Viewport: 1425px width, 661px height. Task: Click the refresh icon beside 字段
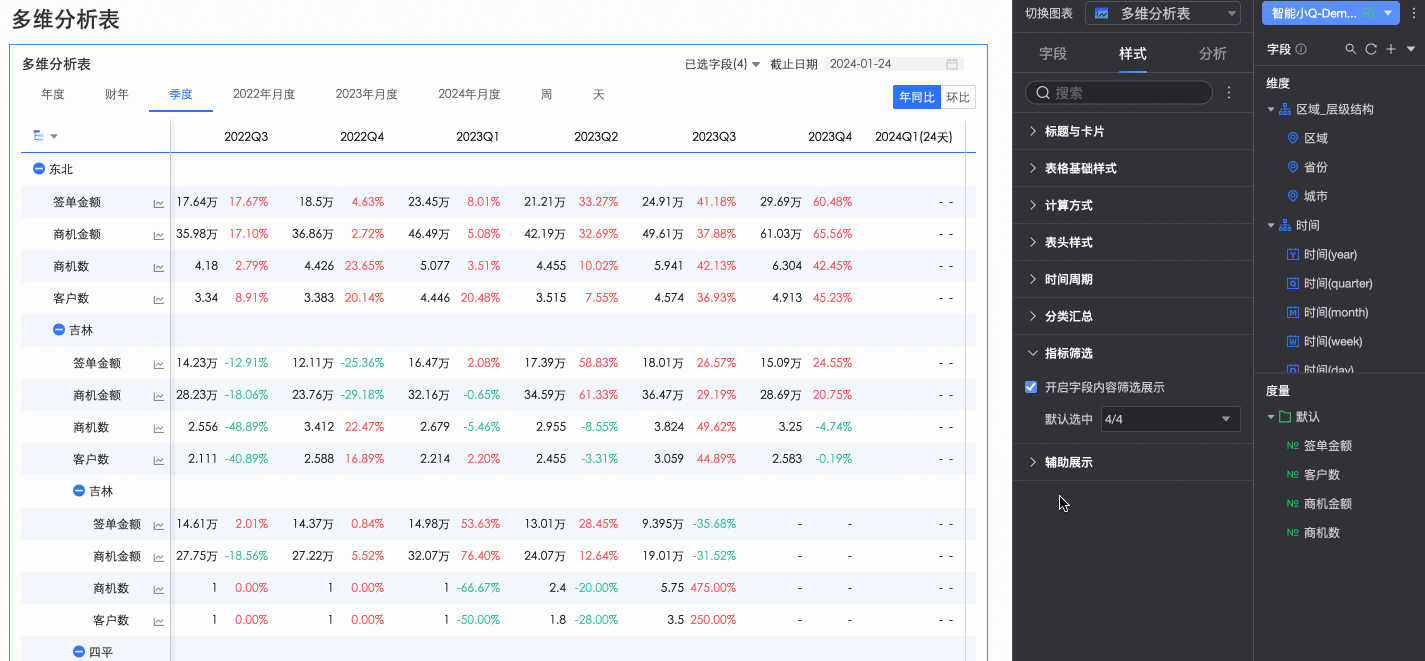pyautogui.click(x=1371, y=49)
